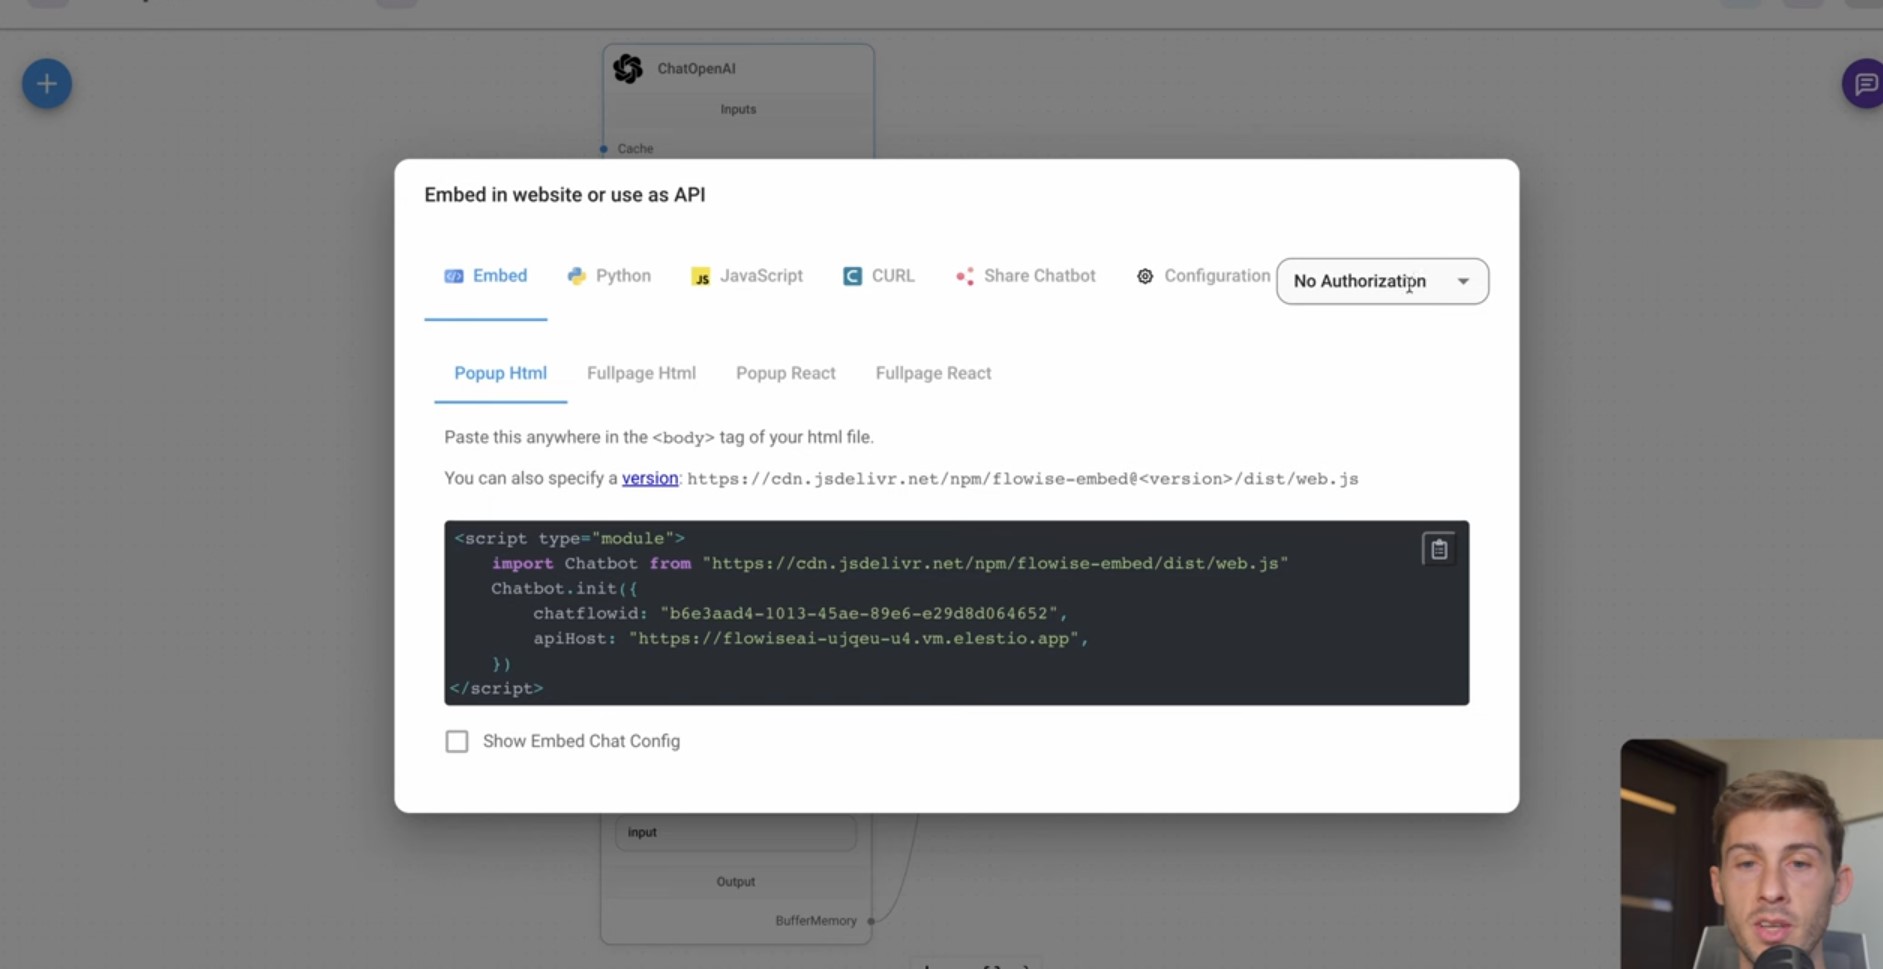This screenshot has height=969, width=1883.
Task: Click the input field in background node
Action: (x=735, y=832)
